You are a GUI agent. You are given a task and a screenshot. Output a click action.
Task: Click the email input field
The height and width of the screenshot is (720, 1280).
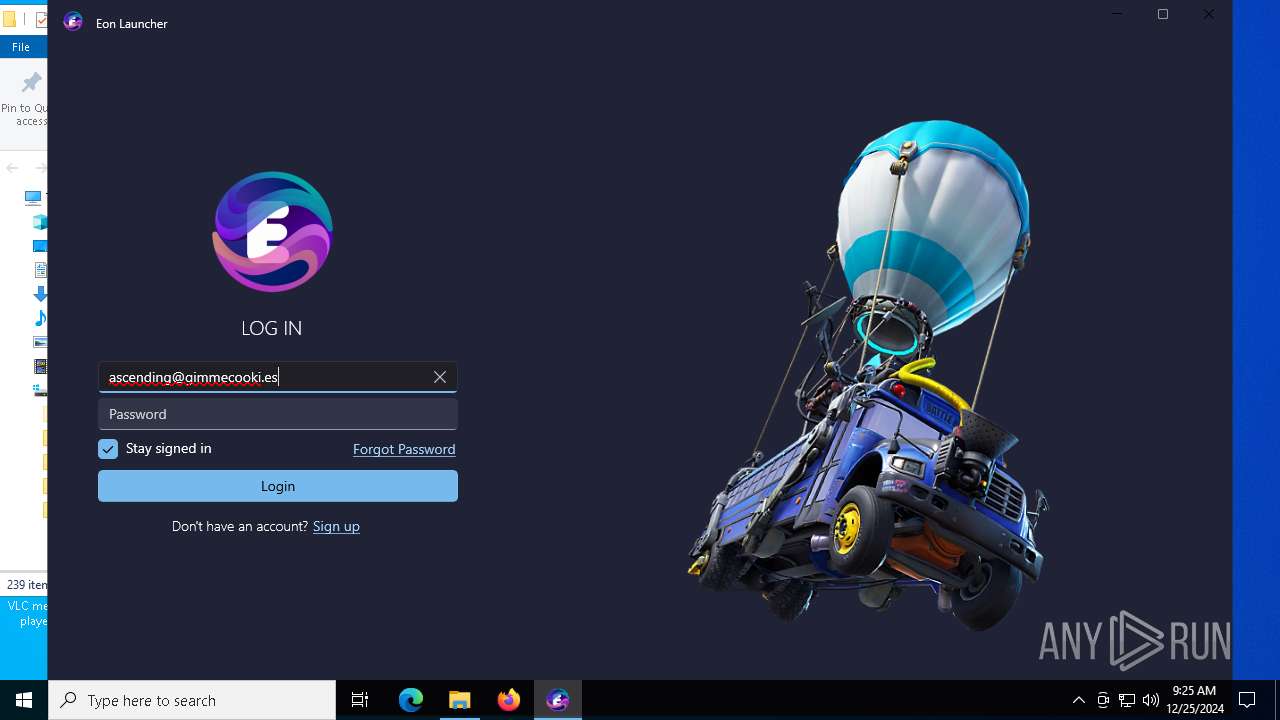[278, 377]
